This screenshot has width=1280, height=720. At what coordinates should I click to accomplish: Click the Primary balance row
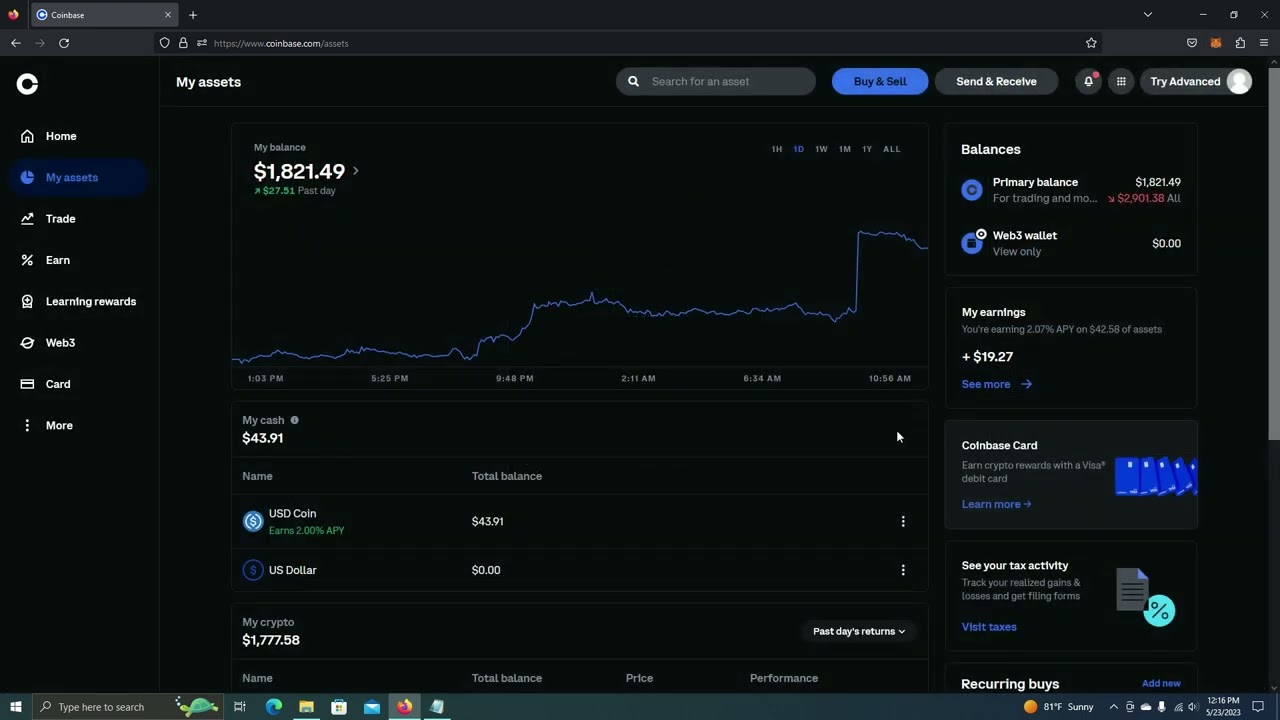tap(1071, 190)
